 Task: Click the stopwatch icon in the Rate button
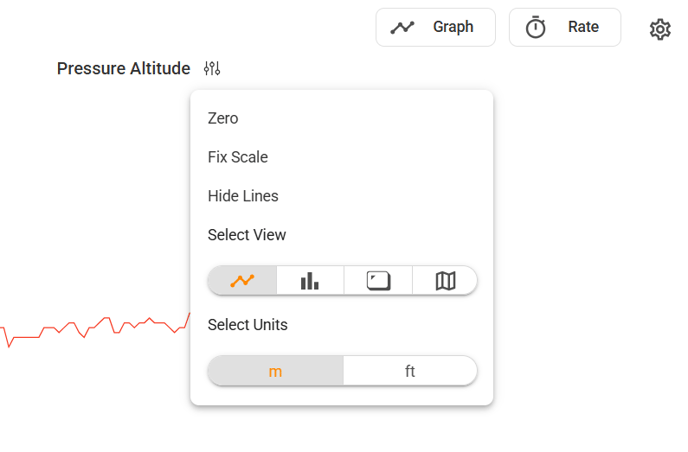tap(535, 27)
